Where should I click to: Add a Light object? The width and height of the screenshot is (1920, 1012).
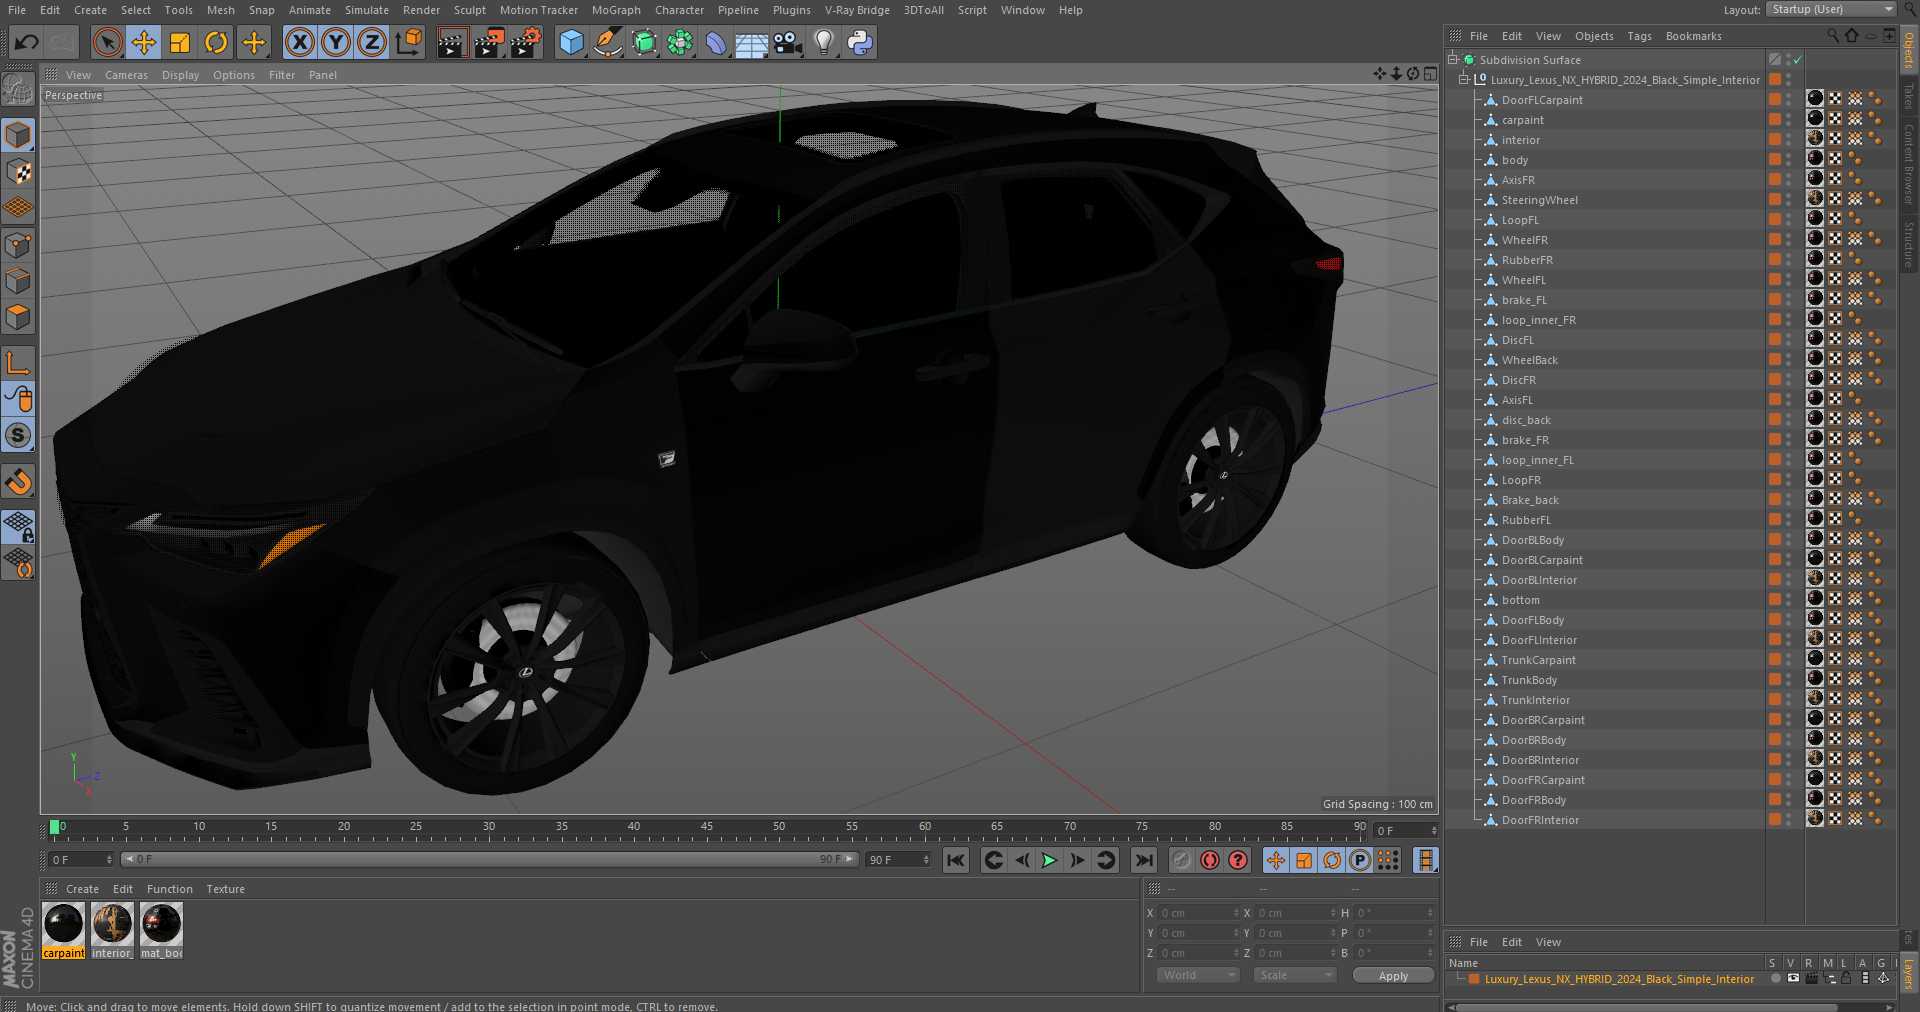click(x=823, y=42)
